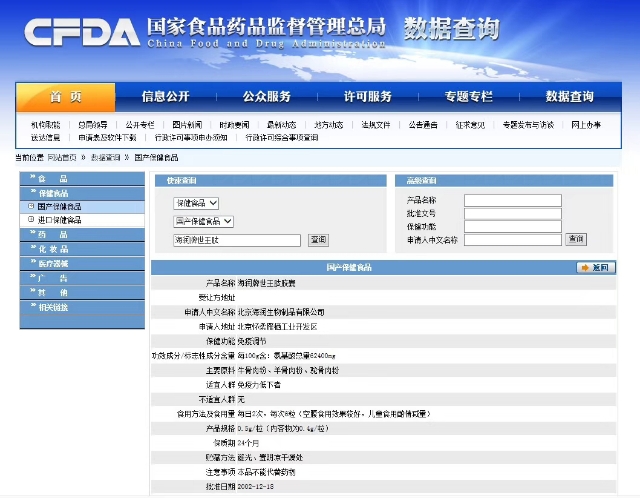Open the 最新动态 submenu link

pyautogui.click(x=281, y=125)
